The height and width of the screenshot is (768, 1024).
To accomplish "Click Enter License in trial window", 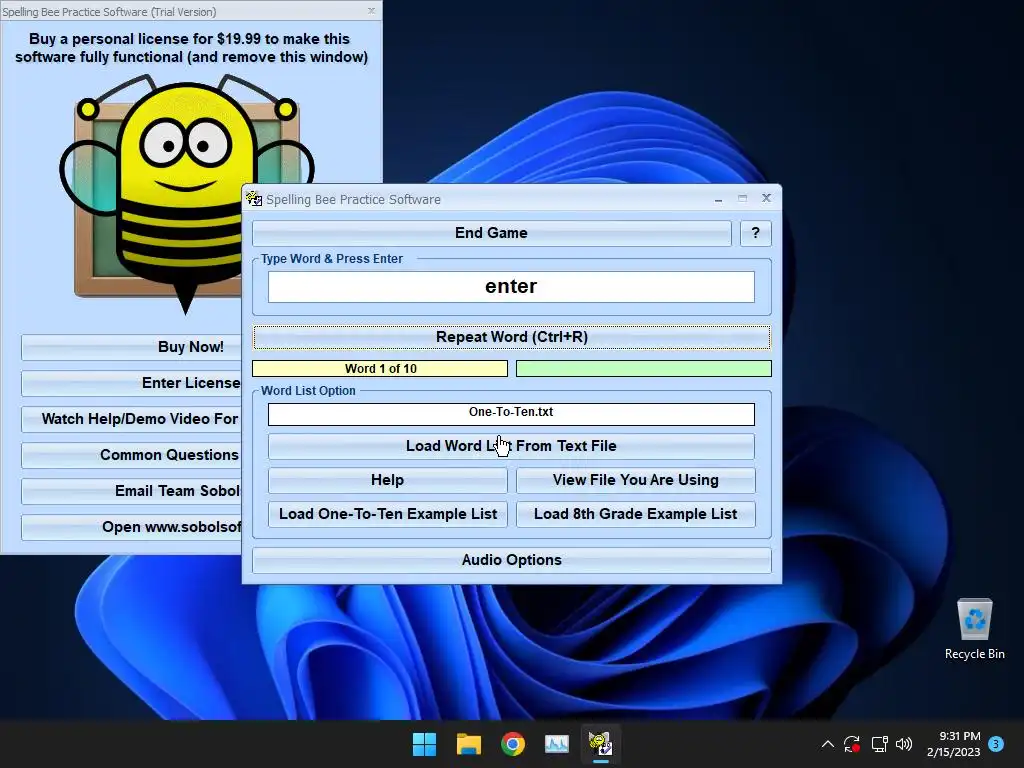I will (132, 383).
